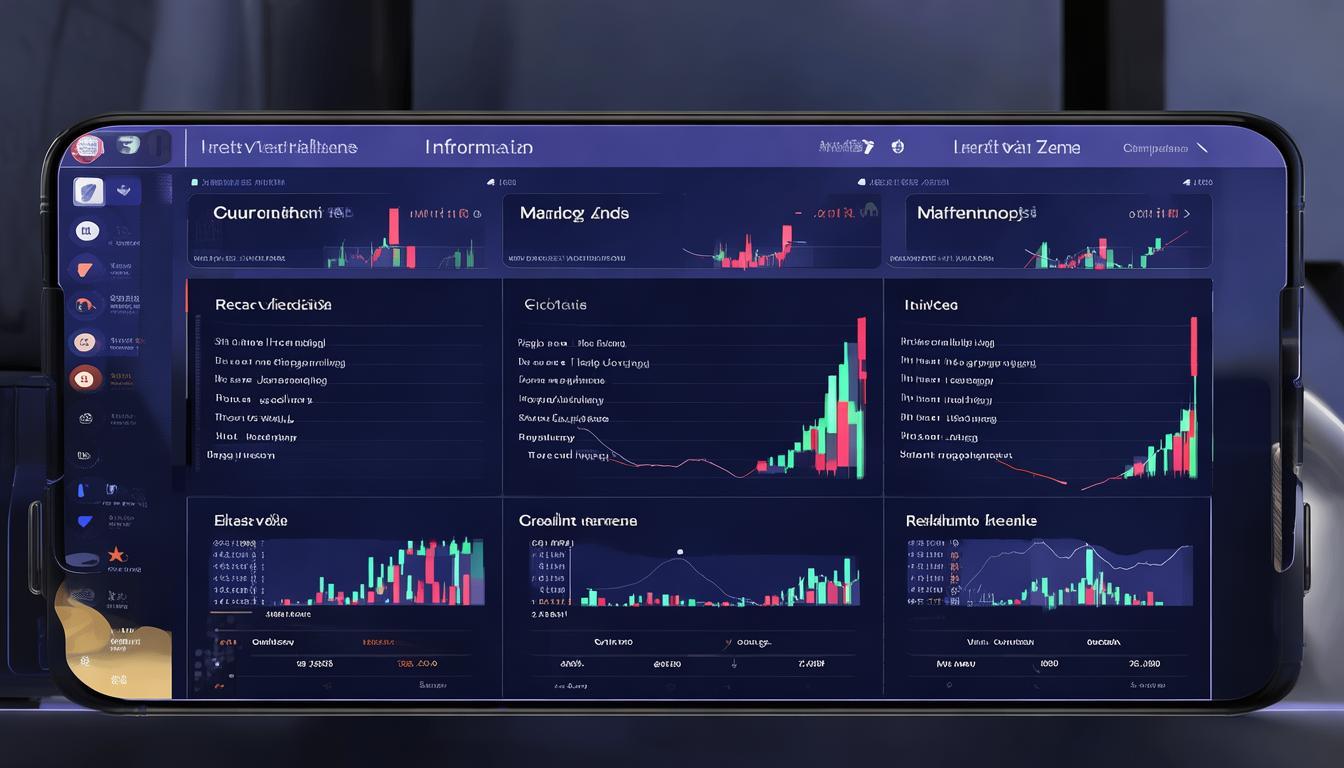
Task: Select the white feather icon in sidebar
Action: pyautogui.click(x=88, y=190)
